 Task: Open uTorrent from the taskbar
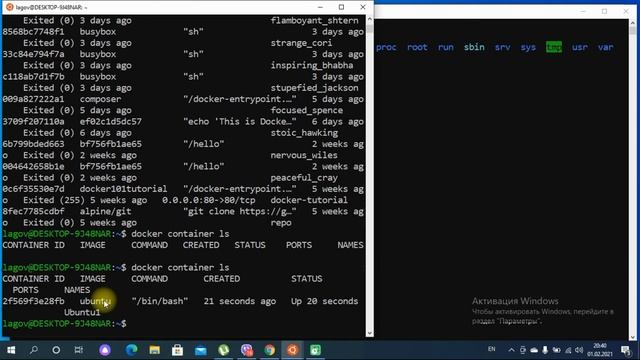click(x=224, y=350)
